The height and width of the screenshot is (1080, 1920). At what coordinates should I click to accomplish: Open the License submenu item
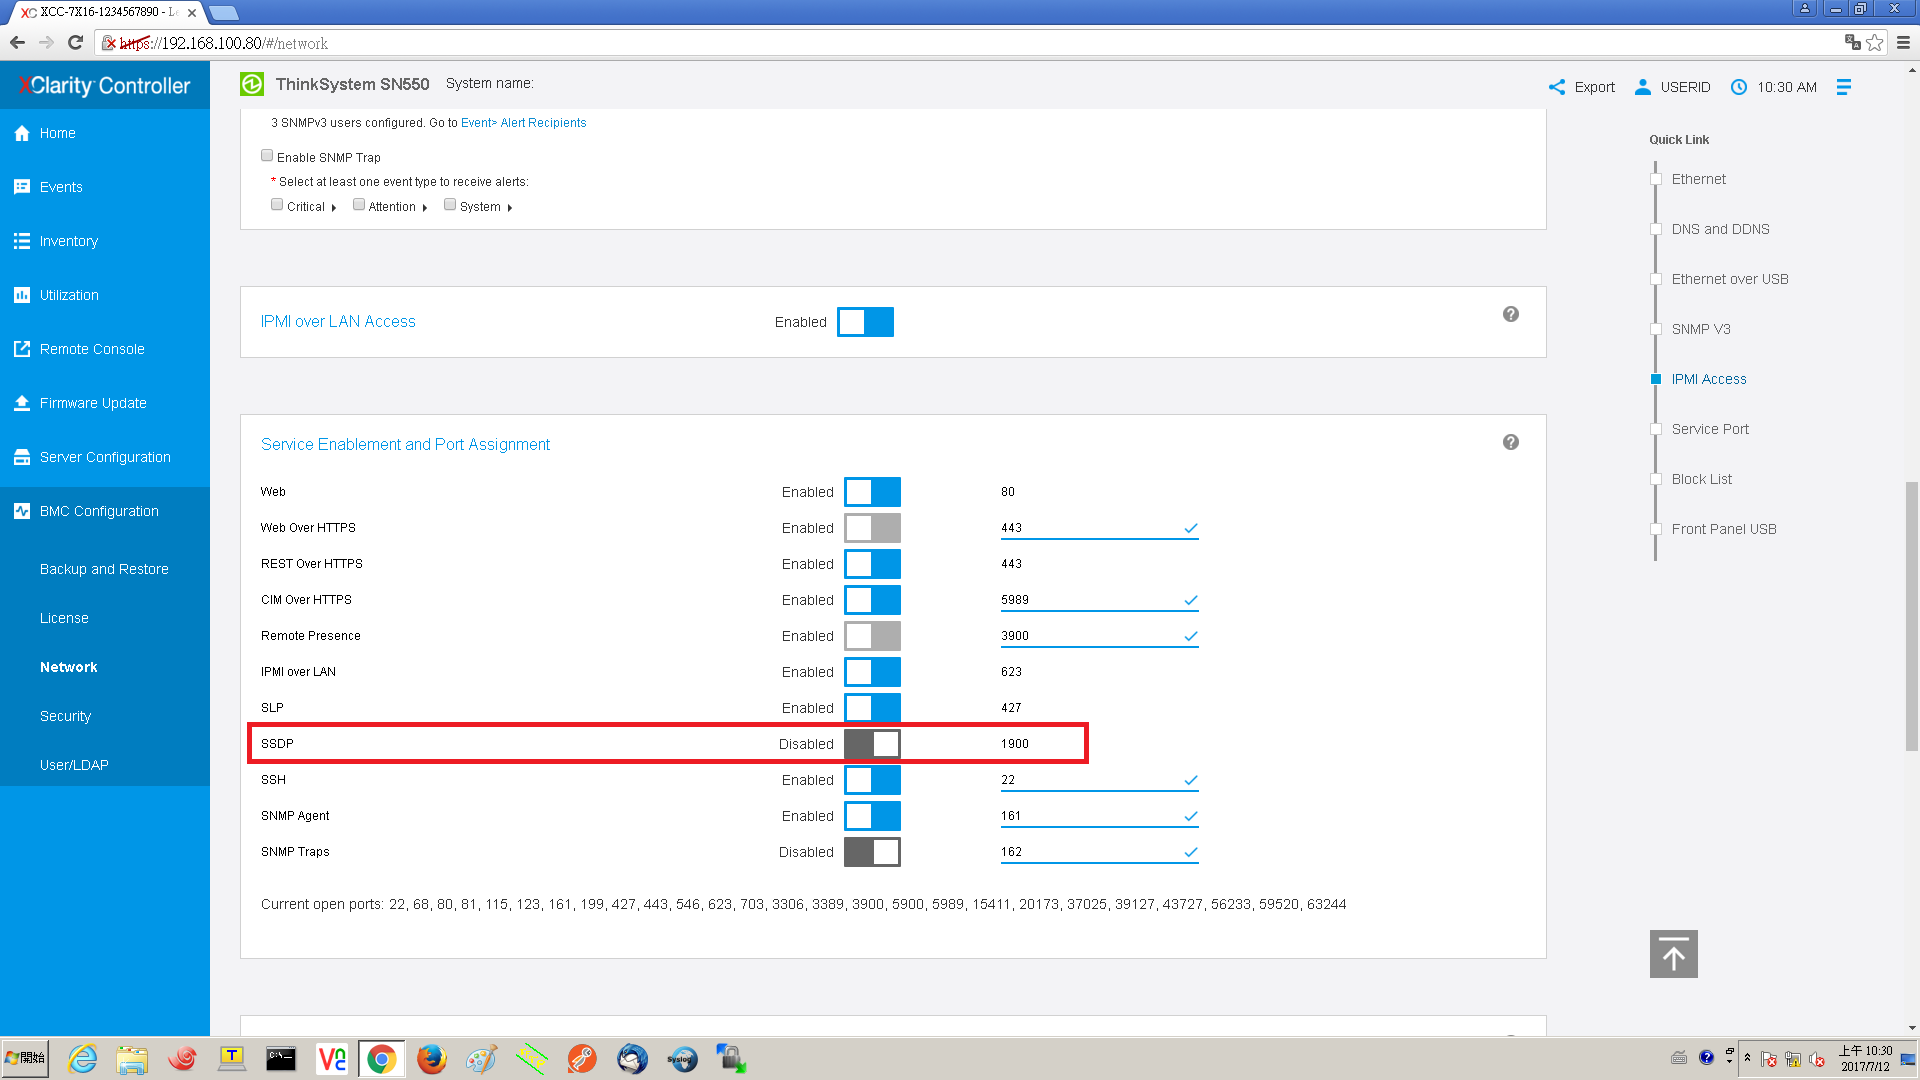[x=64, y=618]
